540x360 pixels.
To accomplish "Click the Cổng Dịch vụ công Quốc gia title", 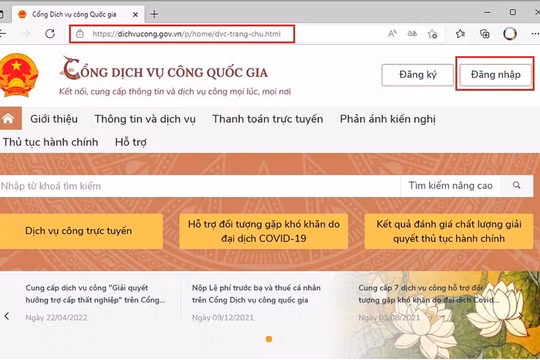I will pyautogui.click(x=165, y=70).
